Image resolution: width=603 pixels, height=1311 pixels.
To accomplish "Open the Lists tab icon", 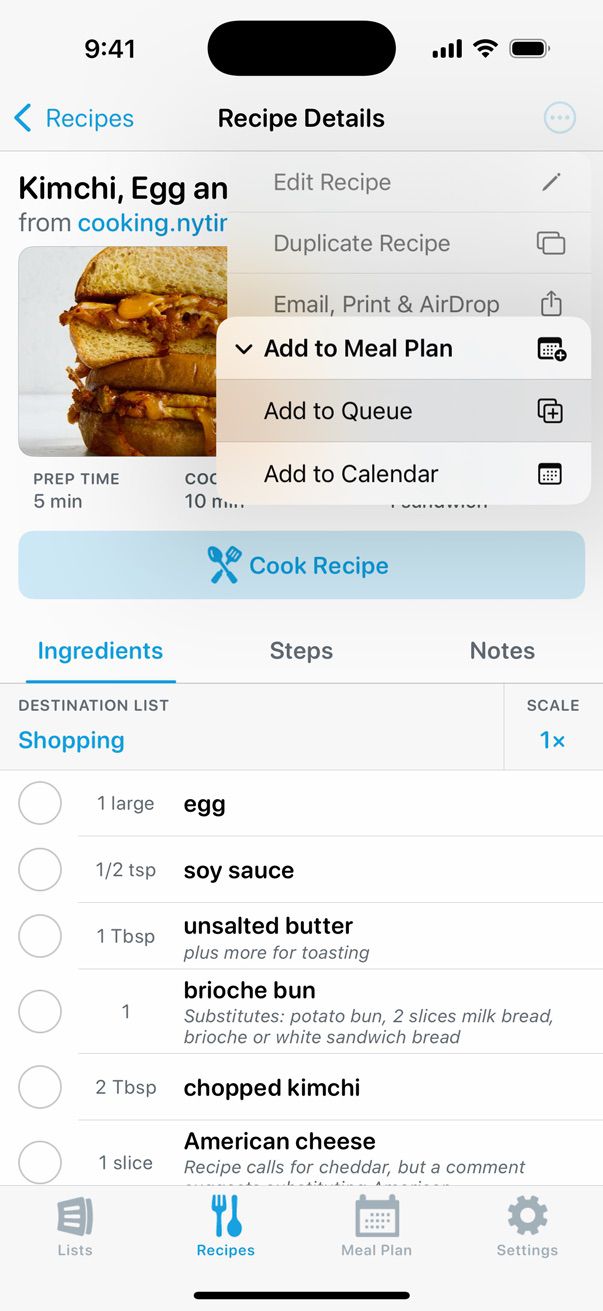I will 75,1217.
